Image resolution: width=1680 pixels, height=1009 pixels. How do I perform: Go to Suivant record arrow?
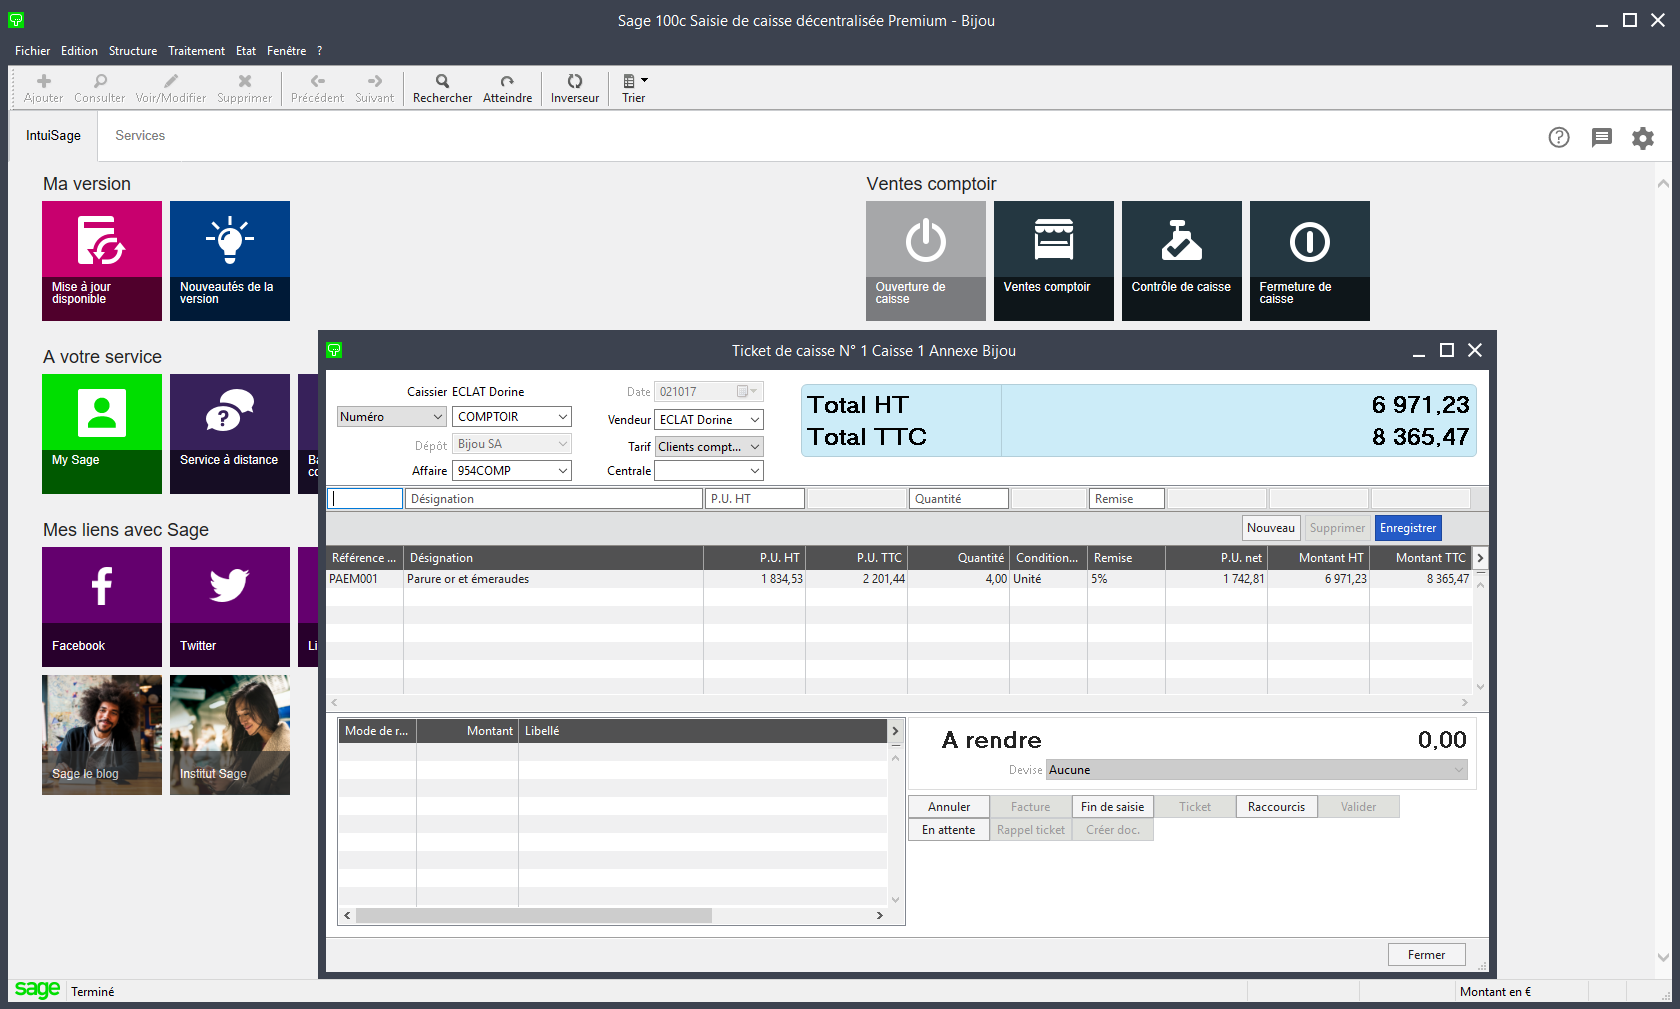point(375,88)
